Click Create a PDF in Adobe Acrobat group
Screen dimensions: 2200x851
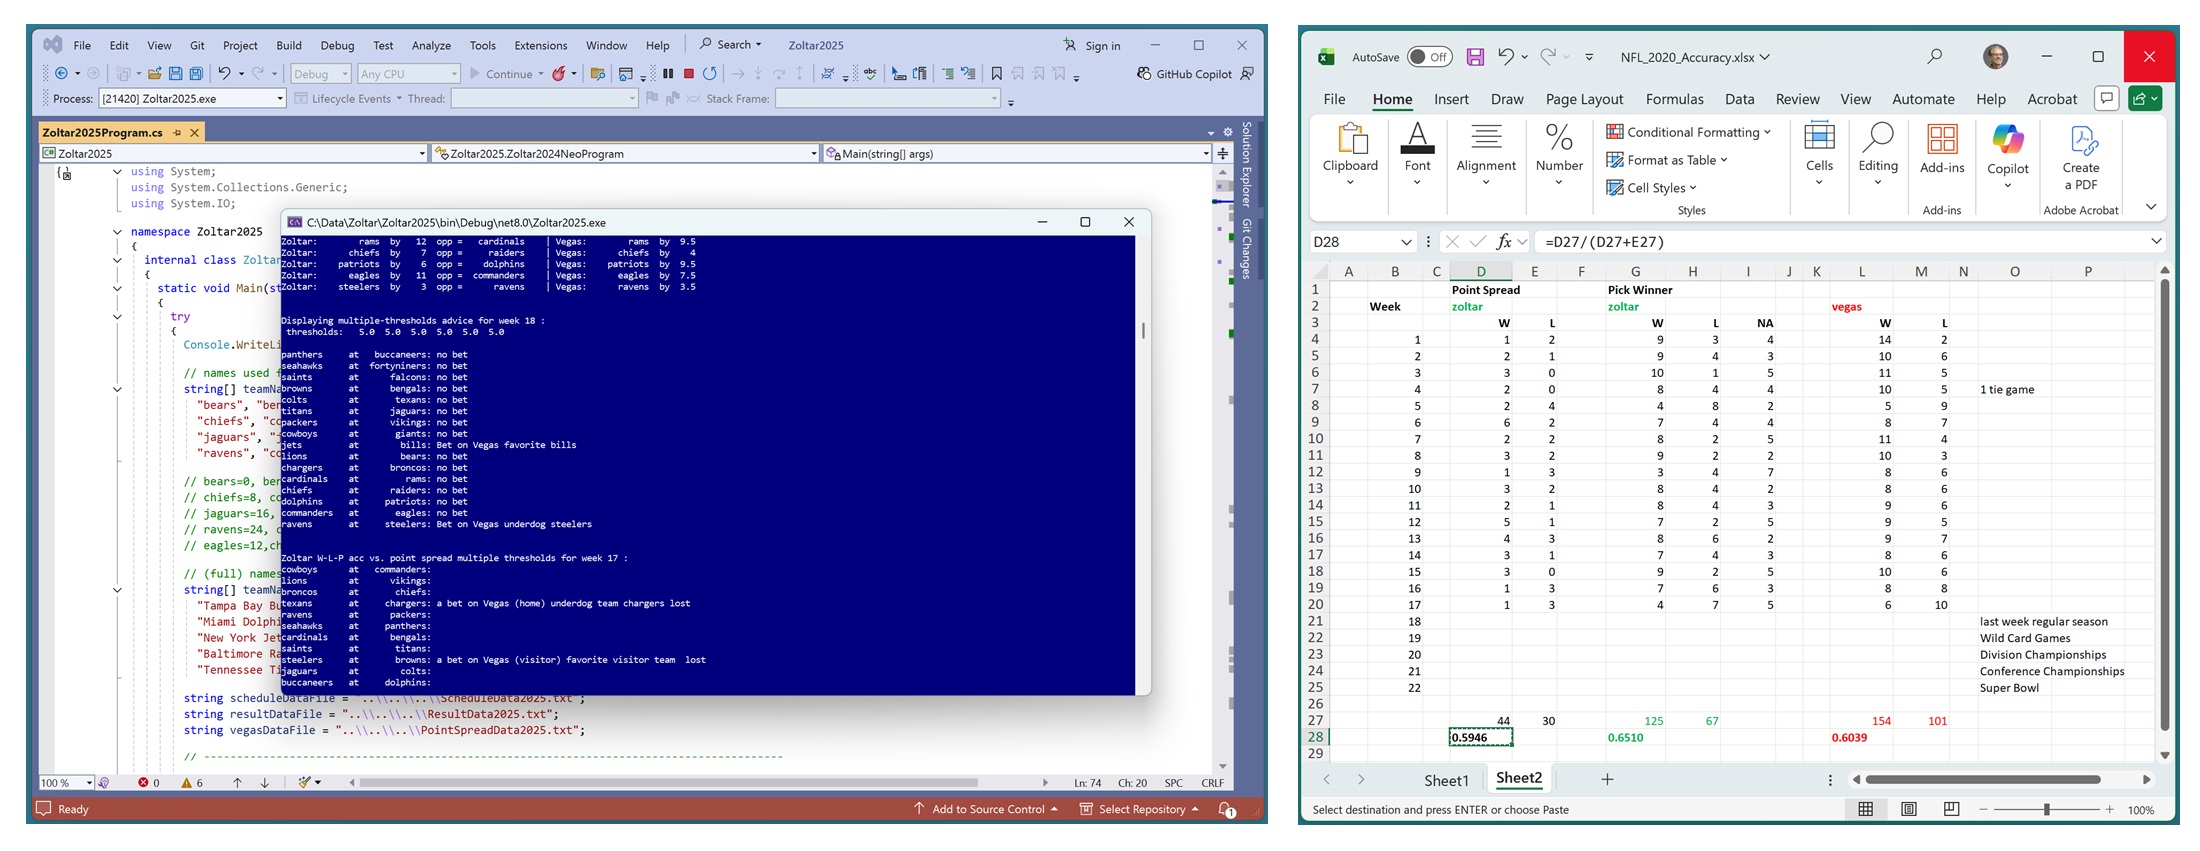pyautogui.click(x=2080, y=158)
